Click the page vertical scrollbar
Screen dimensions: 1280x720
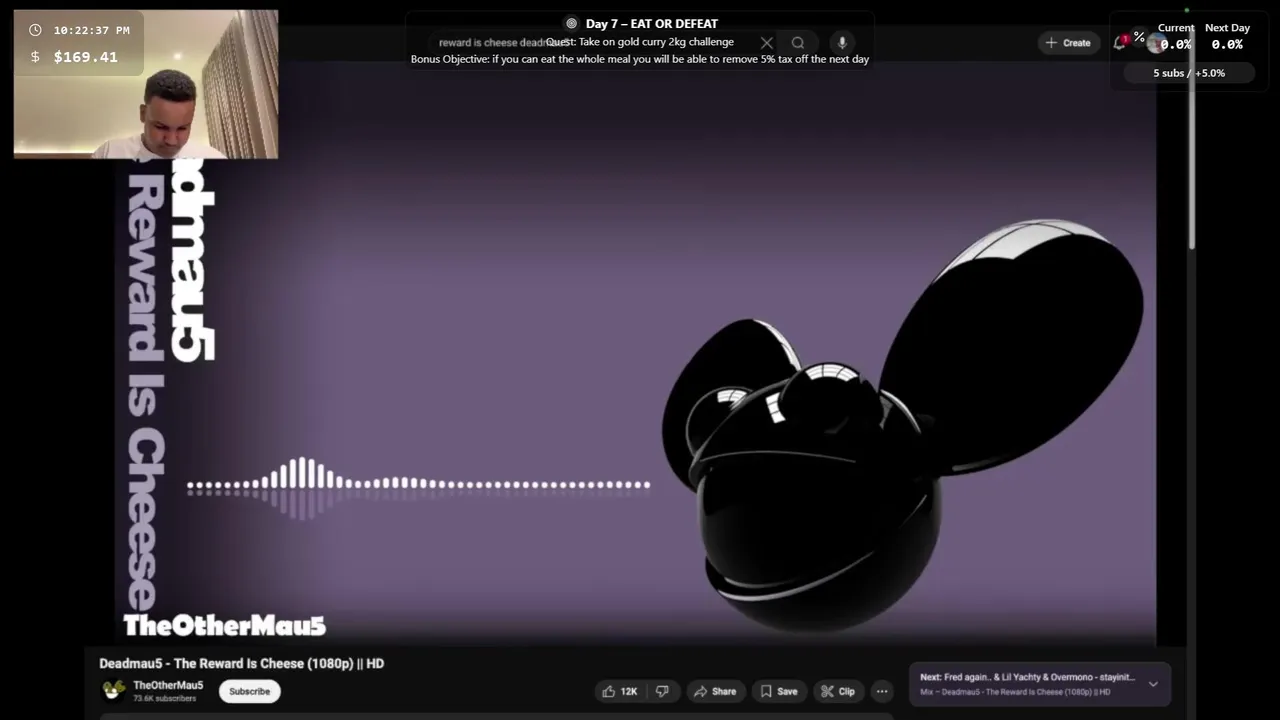pyautogui.click(x=1190, y=150)
